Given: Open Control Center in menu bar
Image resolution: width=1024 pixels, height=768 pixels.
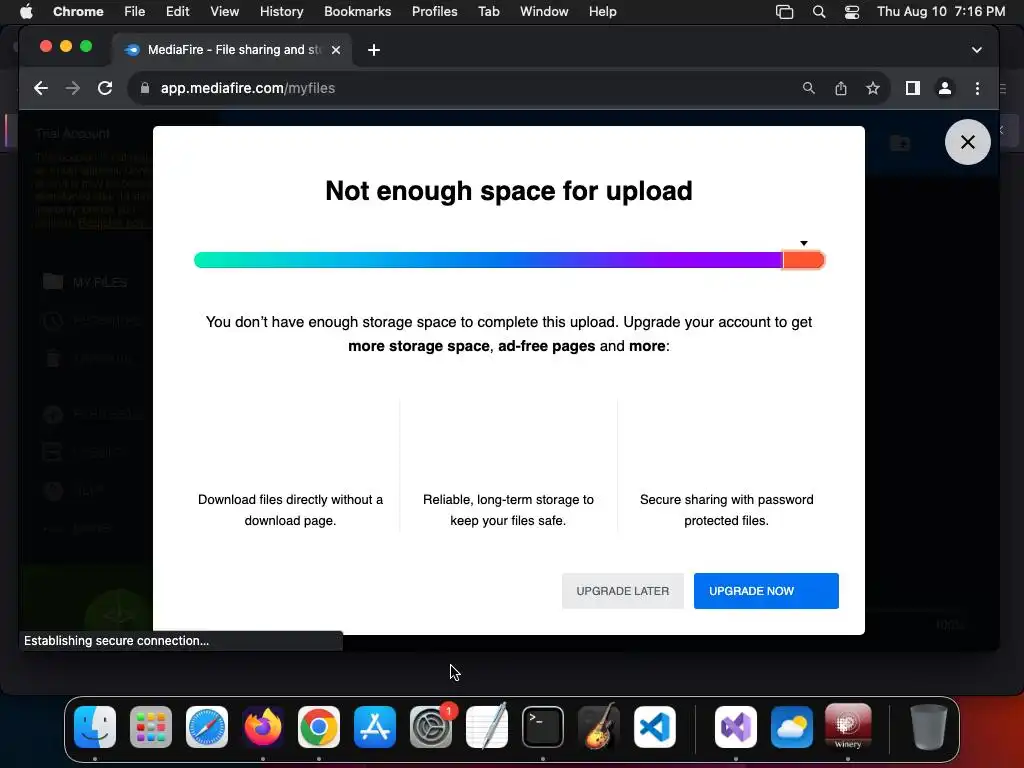Looking at the screenshot, I should [x=852, y=12].
